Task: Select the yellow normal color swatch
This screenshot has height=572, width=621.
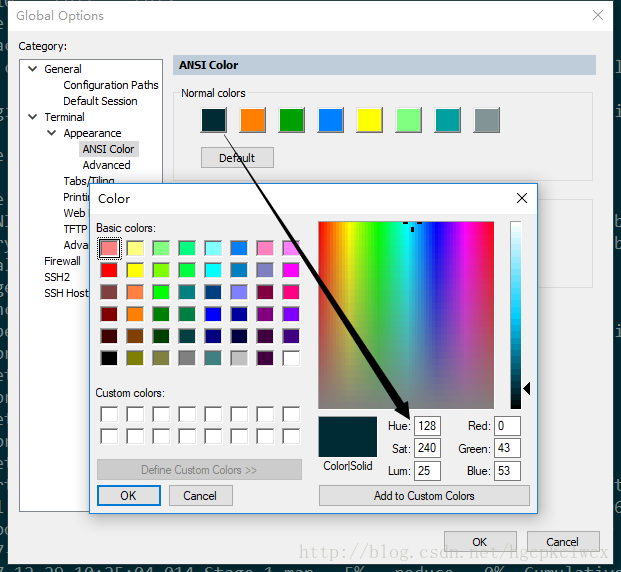Action: pos(369,120)
